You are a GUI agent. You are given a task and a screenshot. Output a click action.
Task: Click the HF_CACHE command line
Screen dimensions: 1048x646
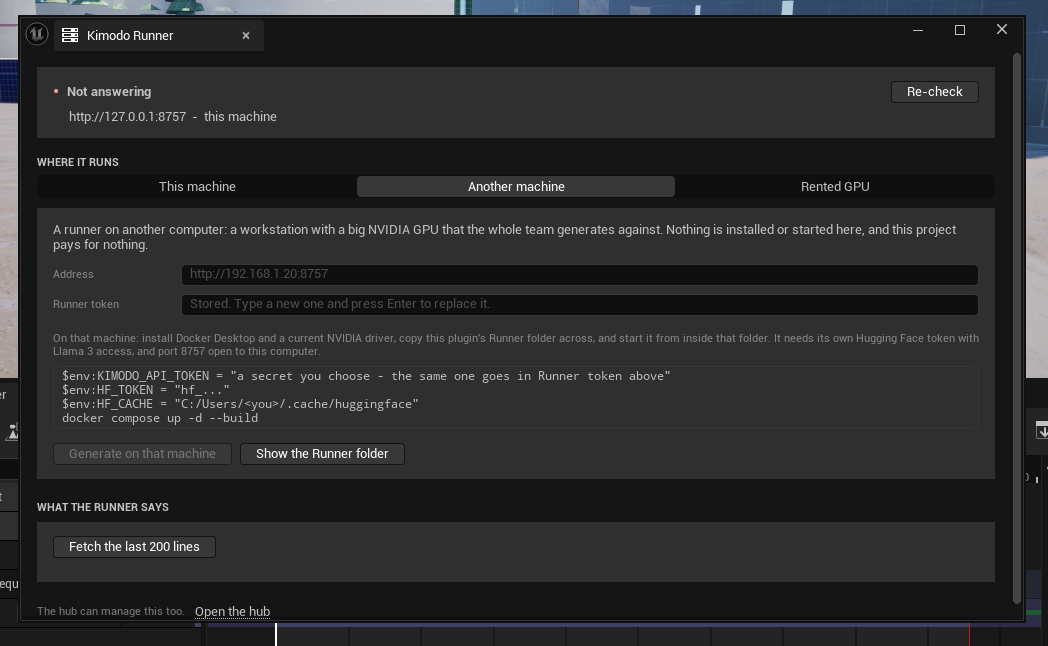[x=240, y=404]
